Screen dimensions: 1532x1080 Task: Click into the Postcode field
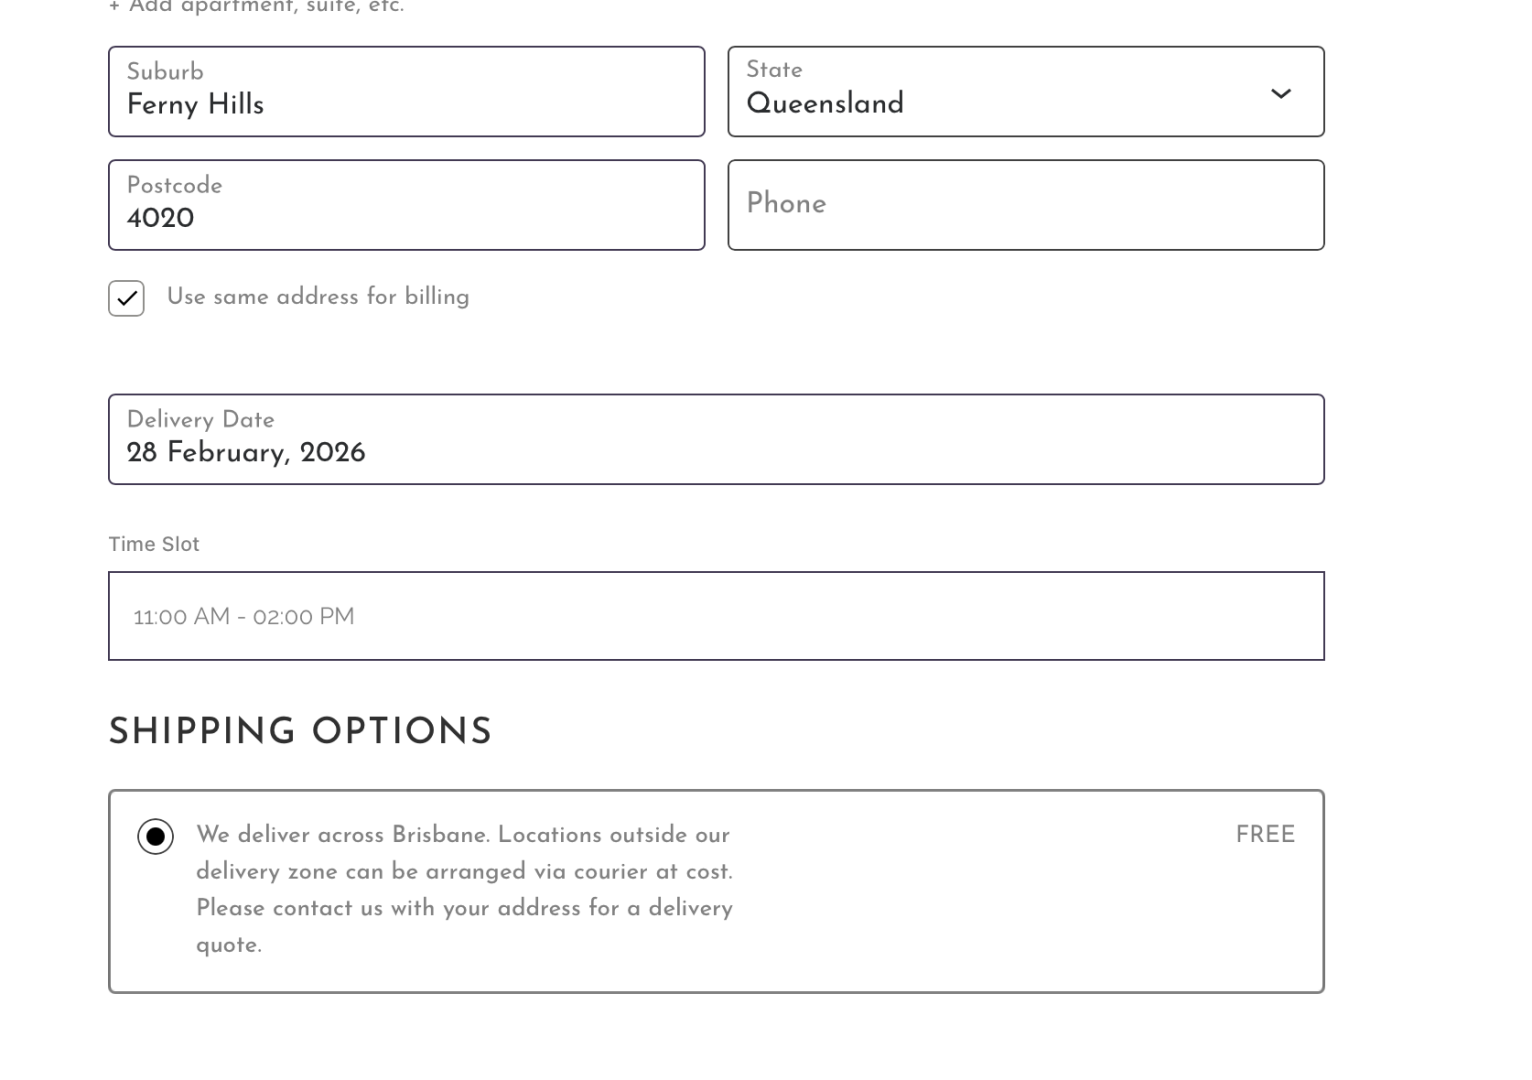tap(406, 205)
